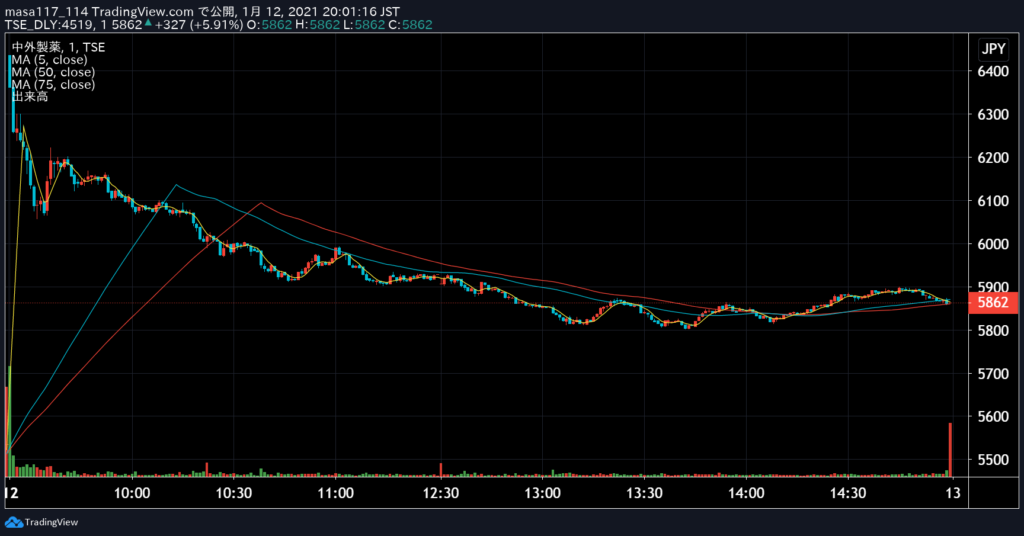
Task: Click the 6000 price axis label
Action: pos(993,244)
